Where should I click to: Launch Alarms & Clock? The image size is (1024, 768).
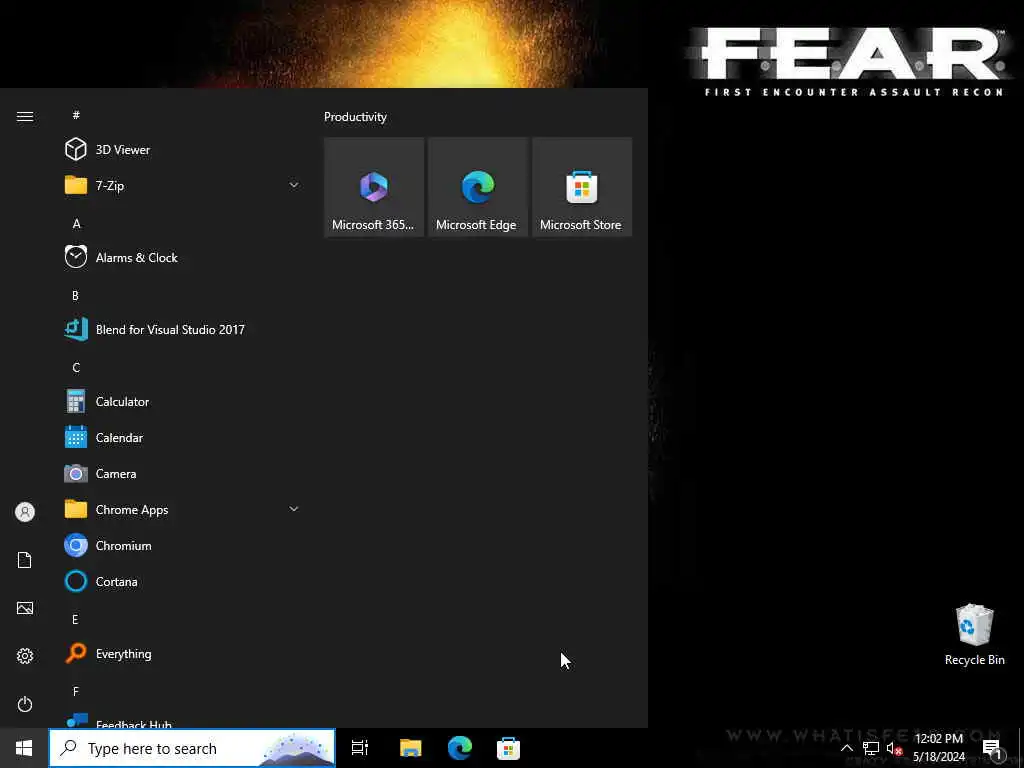click(182, 257)
